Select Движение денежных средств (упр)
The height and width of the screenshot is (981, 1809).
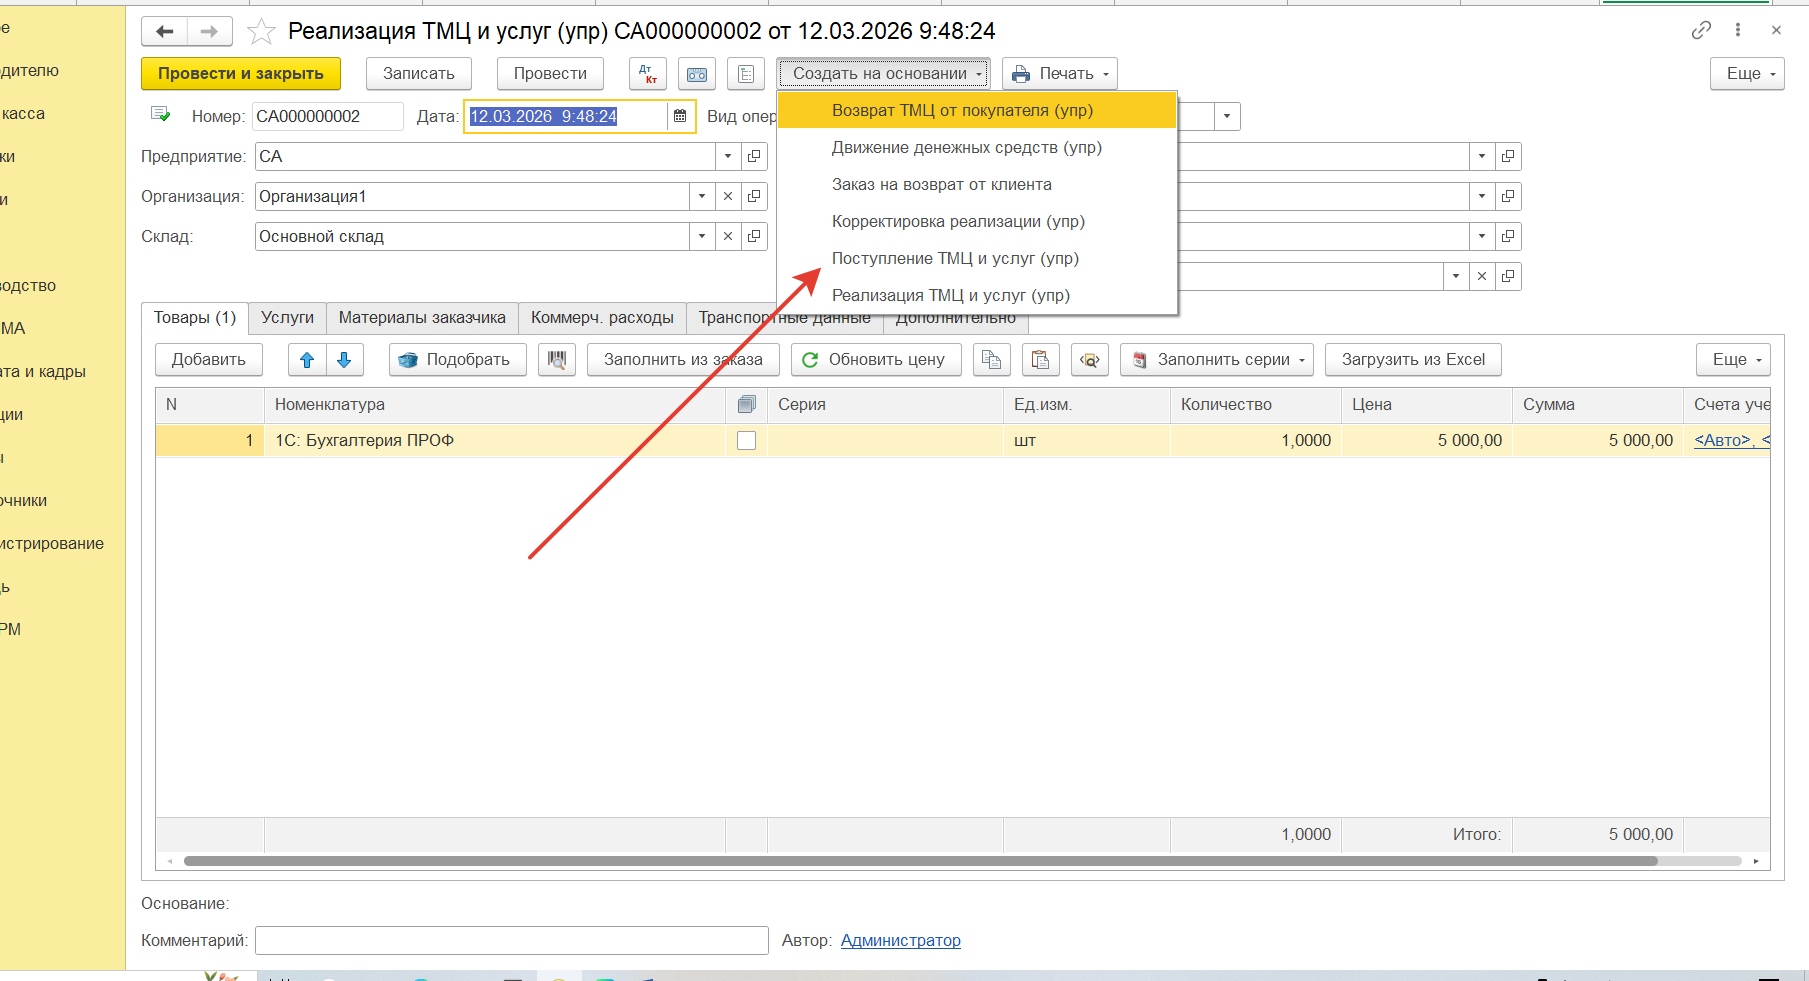pyautogui.click(x=977, y=147)
